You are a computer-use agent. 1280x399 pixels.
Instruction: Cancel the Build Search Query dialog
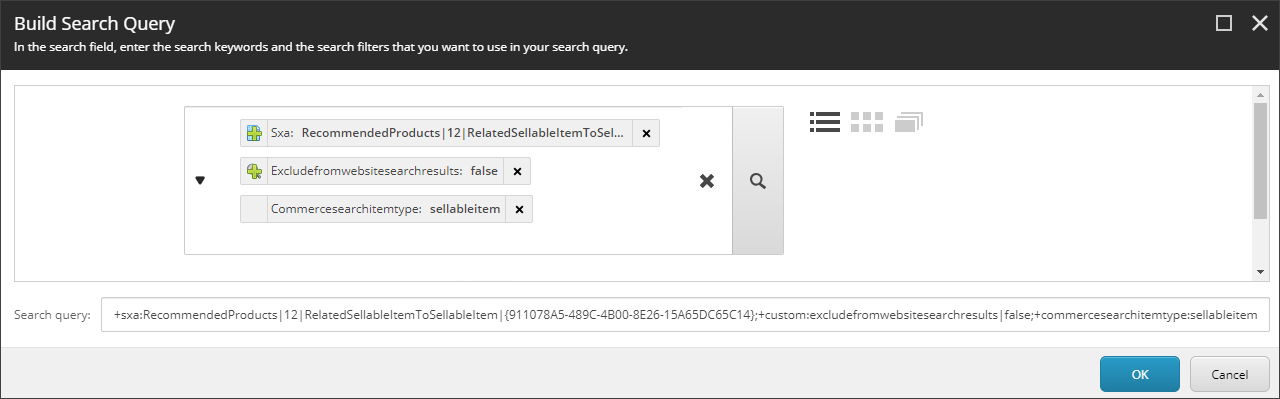click(1230, 374)
